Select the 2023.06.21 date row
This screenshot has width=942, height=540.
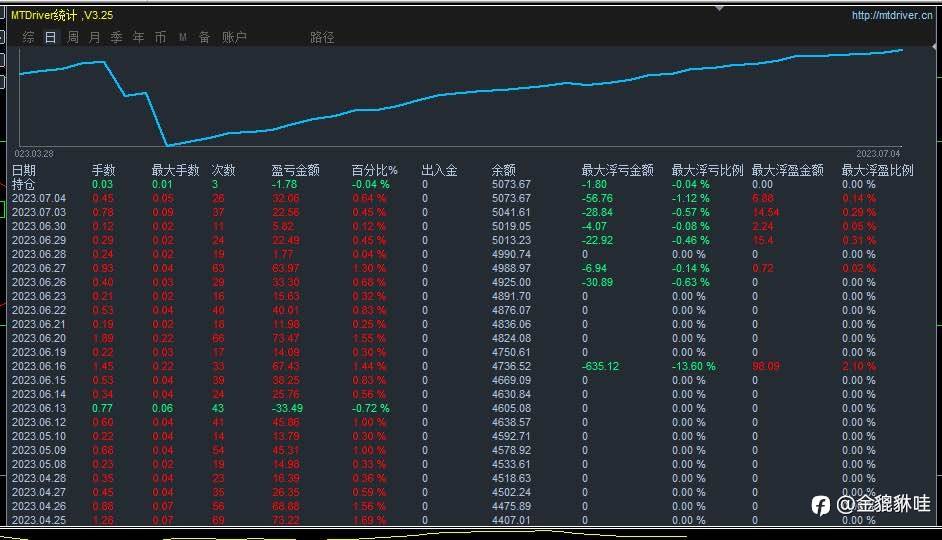[x=38, y=324]
